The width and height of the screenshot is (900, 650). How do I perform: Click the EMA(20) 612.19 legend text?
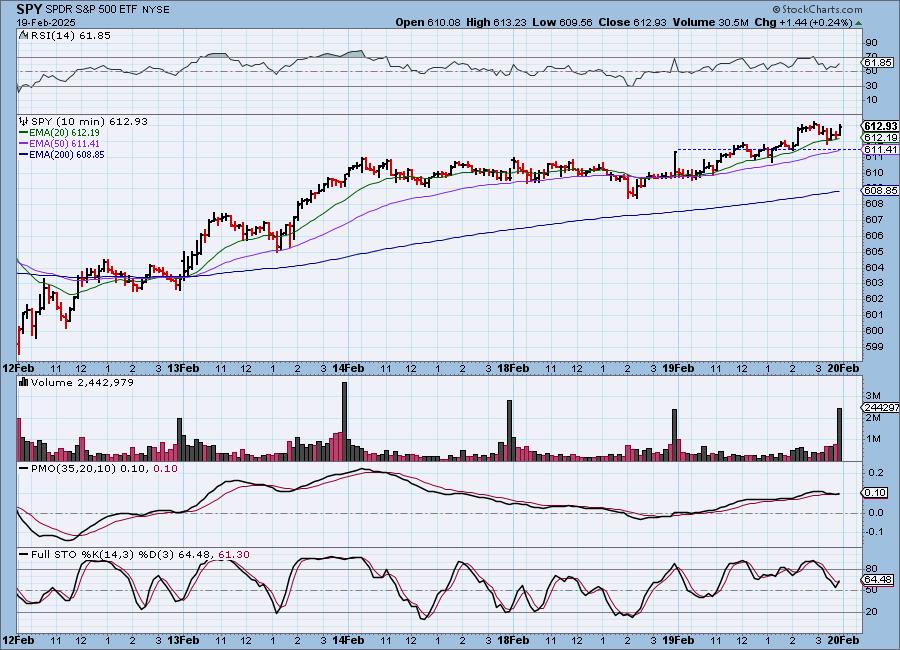64,133
